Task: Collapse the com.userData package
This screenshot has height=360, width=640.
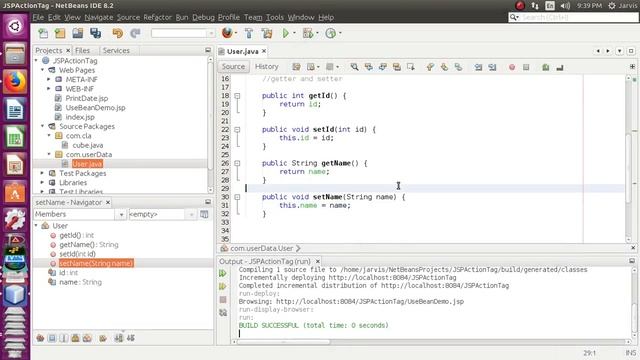Action: coord(49,154)
